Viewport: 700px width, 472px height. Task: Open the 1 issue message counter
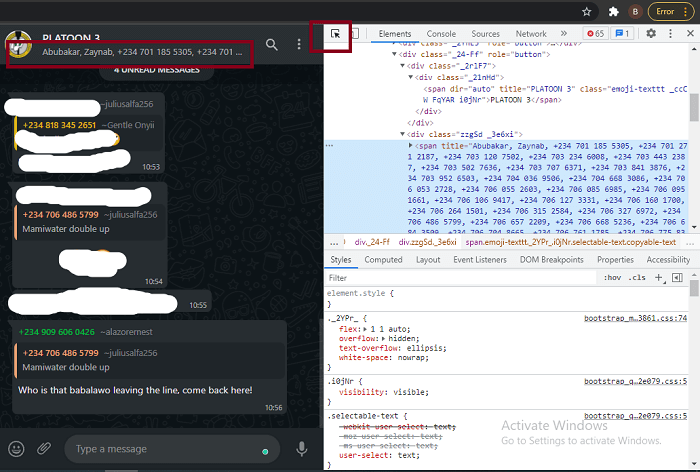(622, 33)
